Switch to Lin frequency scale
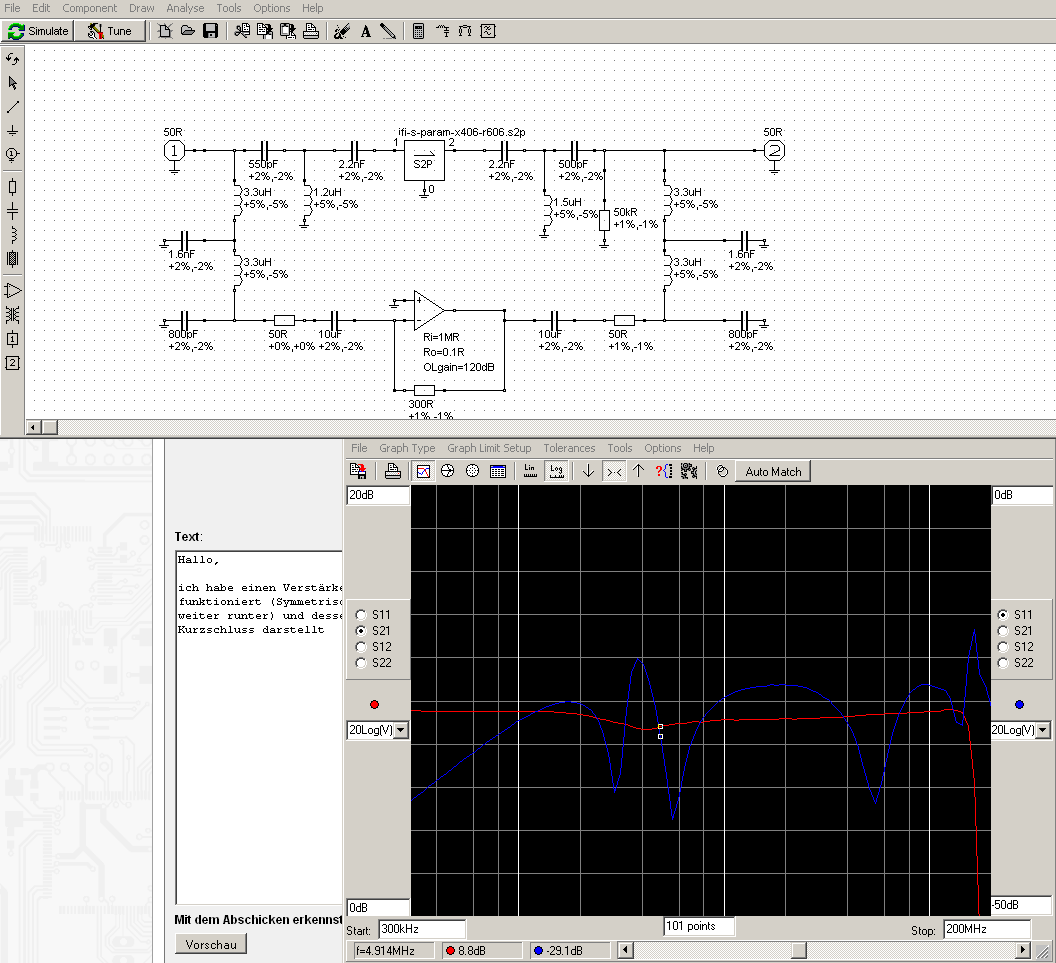Screen dimensions: 1056x963 530,471
